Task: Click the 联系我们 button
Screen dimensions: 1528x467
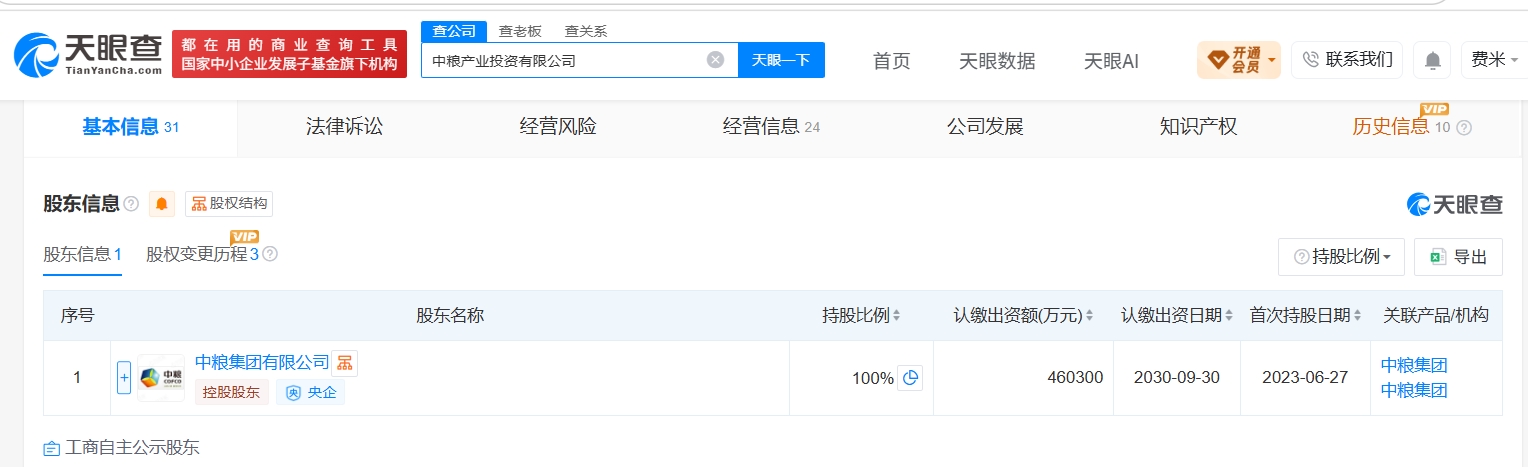Action: point(1347,60)
